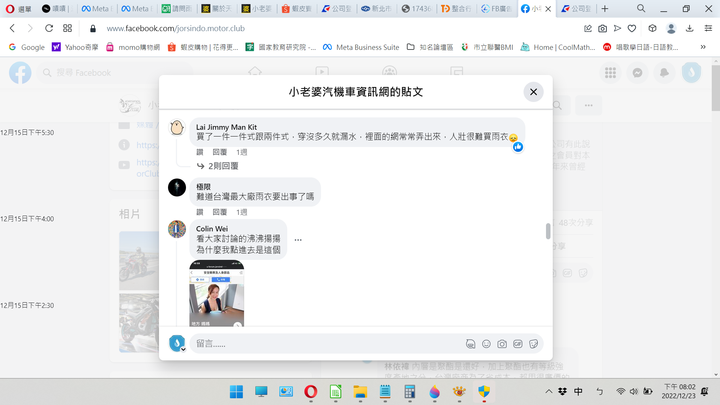The image size is (720, 405).
Task: Open File Explorer from taskbar
Action: [360, 392]
